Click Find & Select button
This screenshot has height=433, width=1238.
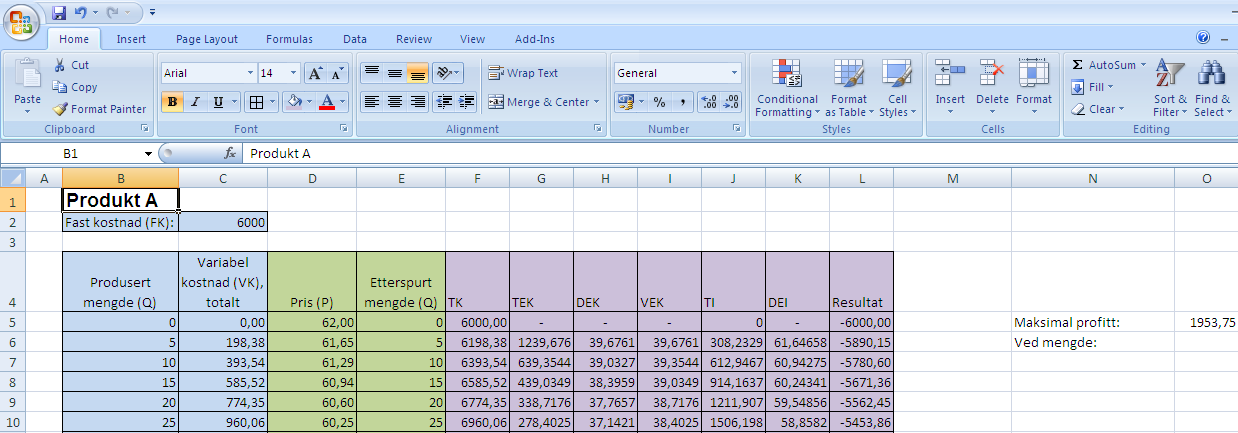pos(1212,88)
